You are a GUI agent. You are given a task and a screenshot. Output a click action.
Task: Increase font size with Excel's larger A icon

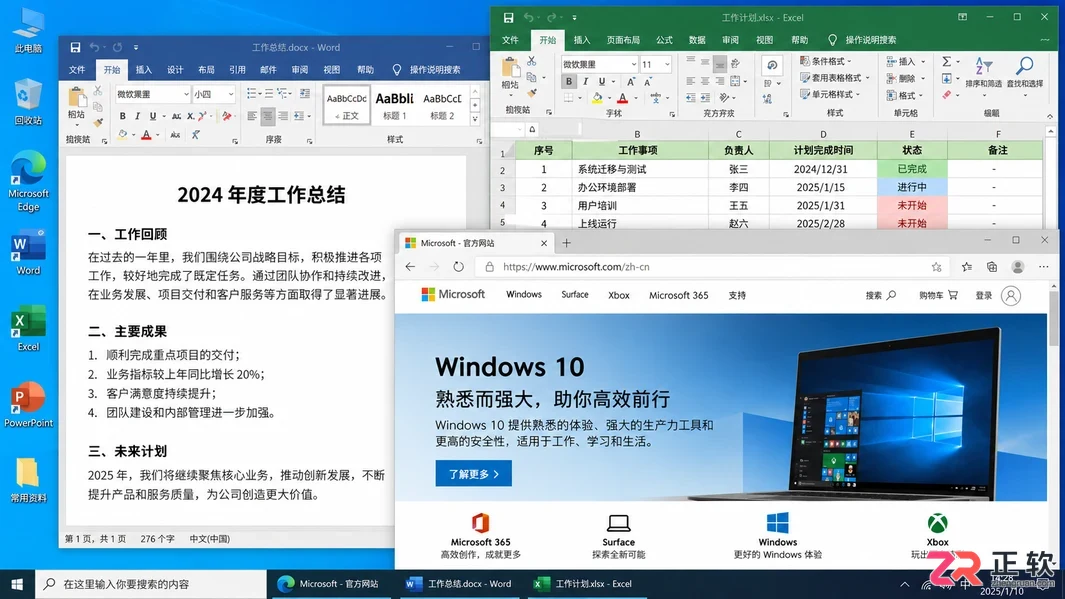(631, 81)
